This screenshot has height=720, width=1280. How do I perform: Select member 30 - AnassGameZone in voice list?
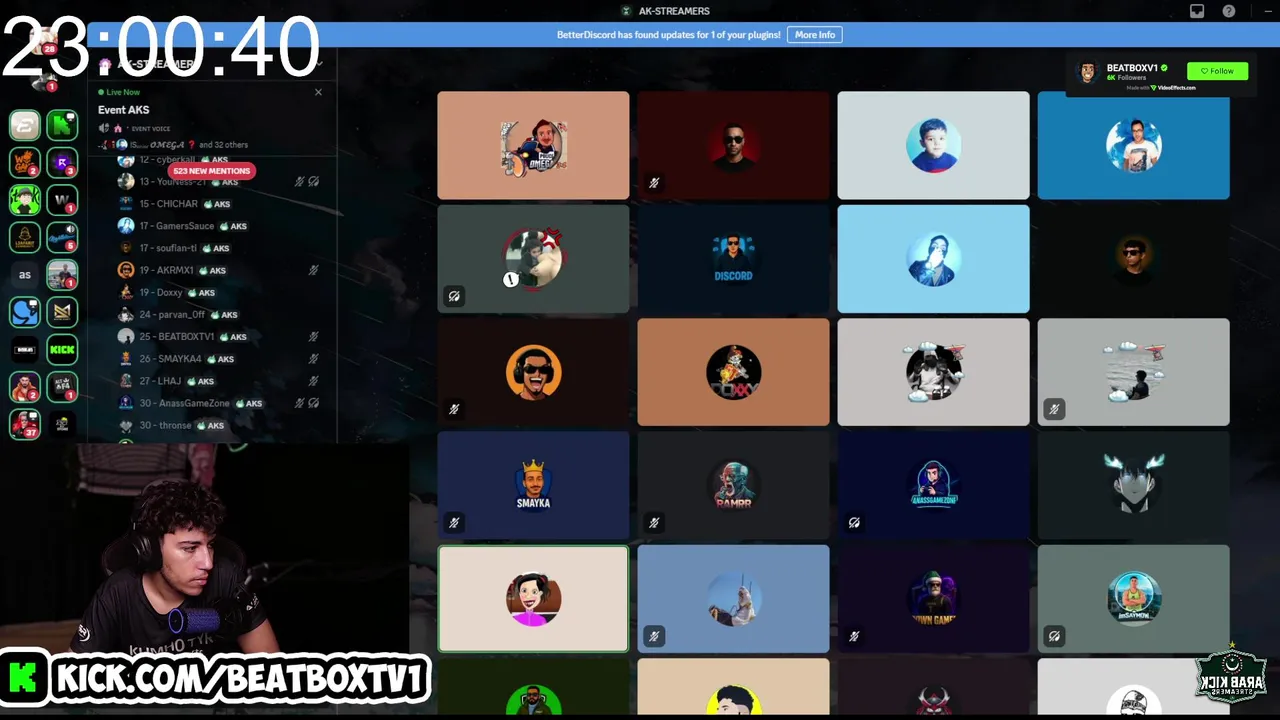pyautogui.click(x=218, y=403)
